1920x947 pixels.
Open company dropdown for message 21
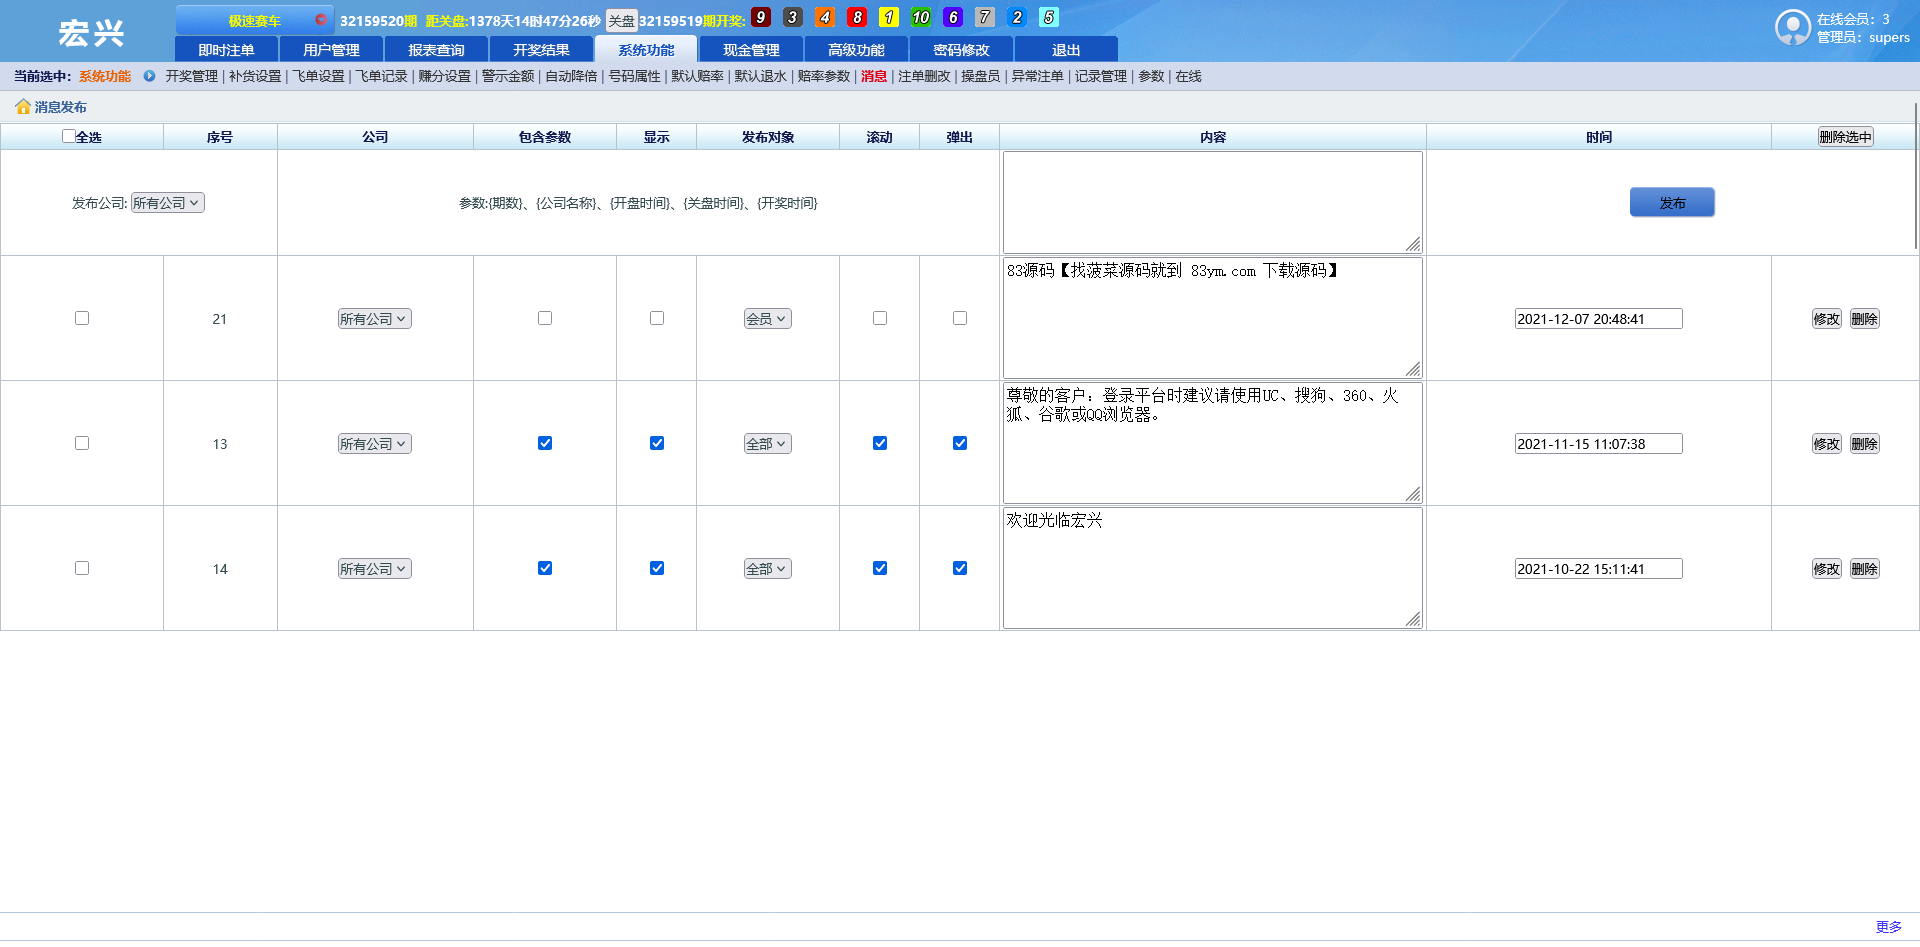375,319
